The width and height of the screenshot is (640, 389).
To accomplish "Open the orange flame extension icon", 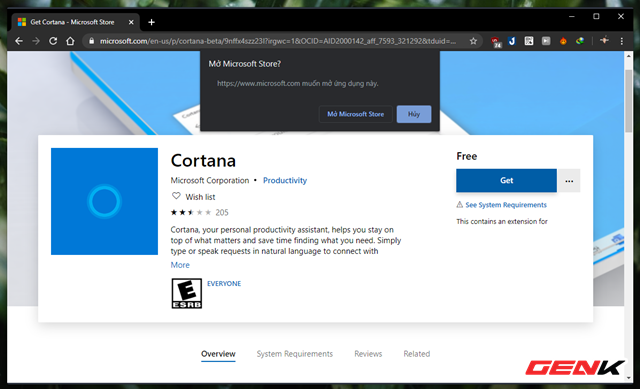I will pyautogui.click(x=563, y=41).
